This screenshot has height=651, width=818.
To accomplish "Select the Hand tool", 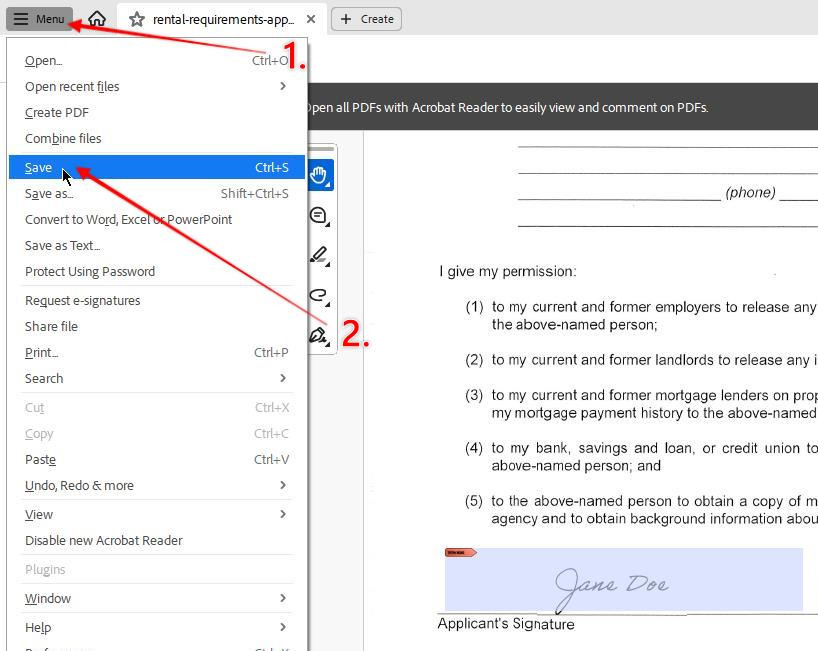I will [x=319, y=175].
